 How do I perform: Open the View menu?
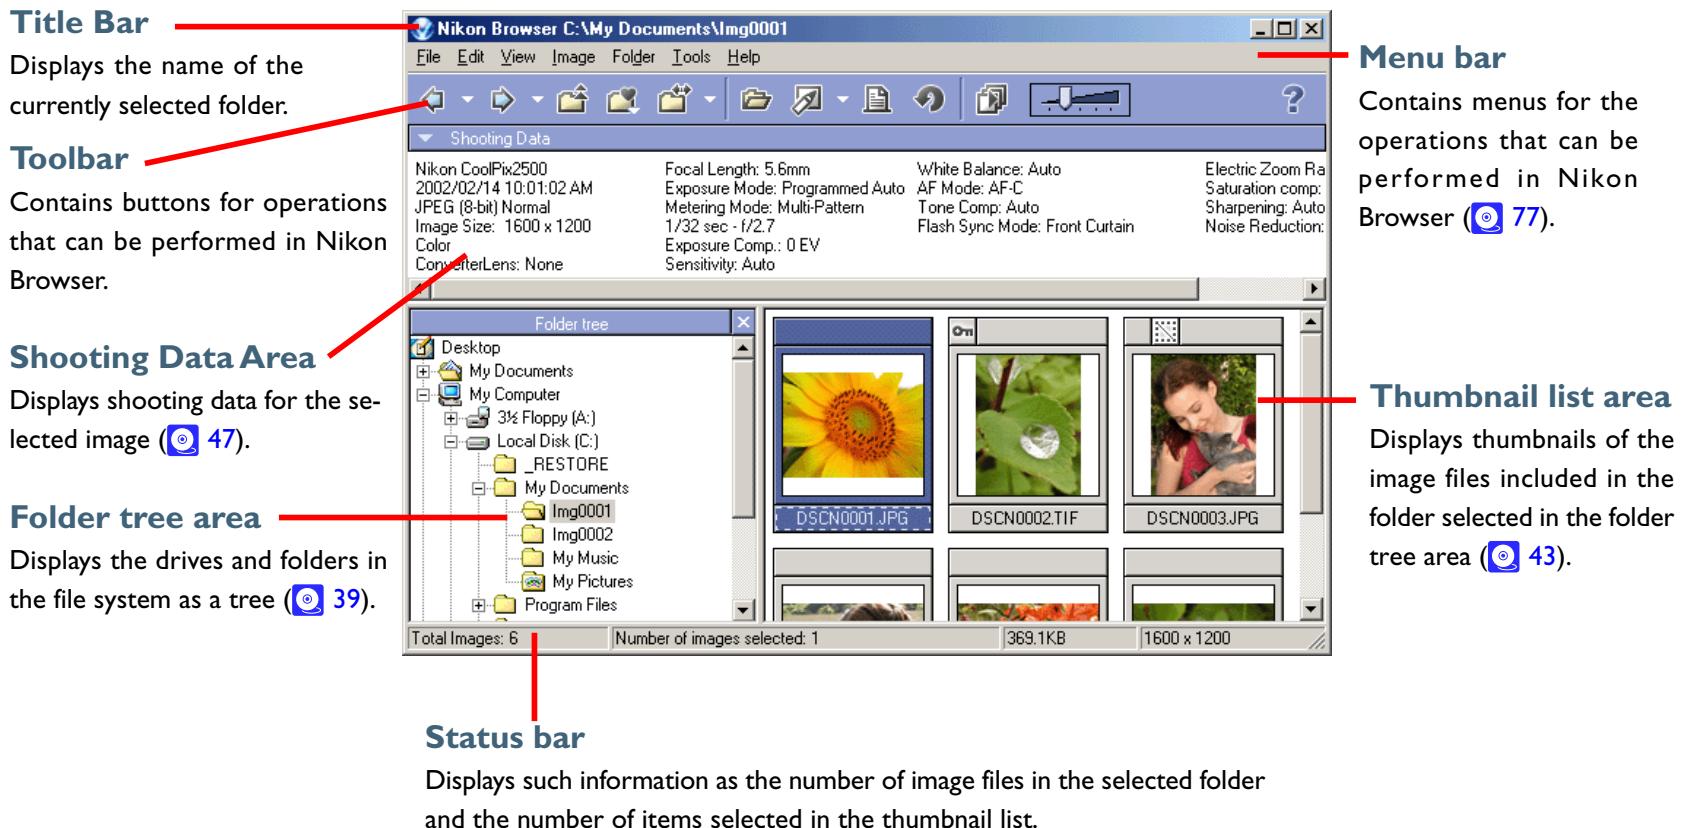518,57
